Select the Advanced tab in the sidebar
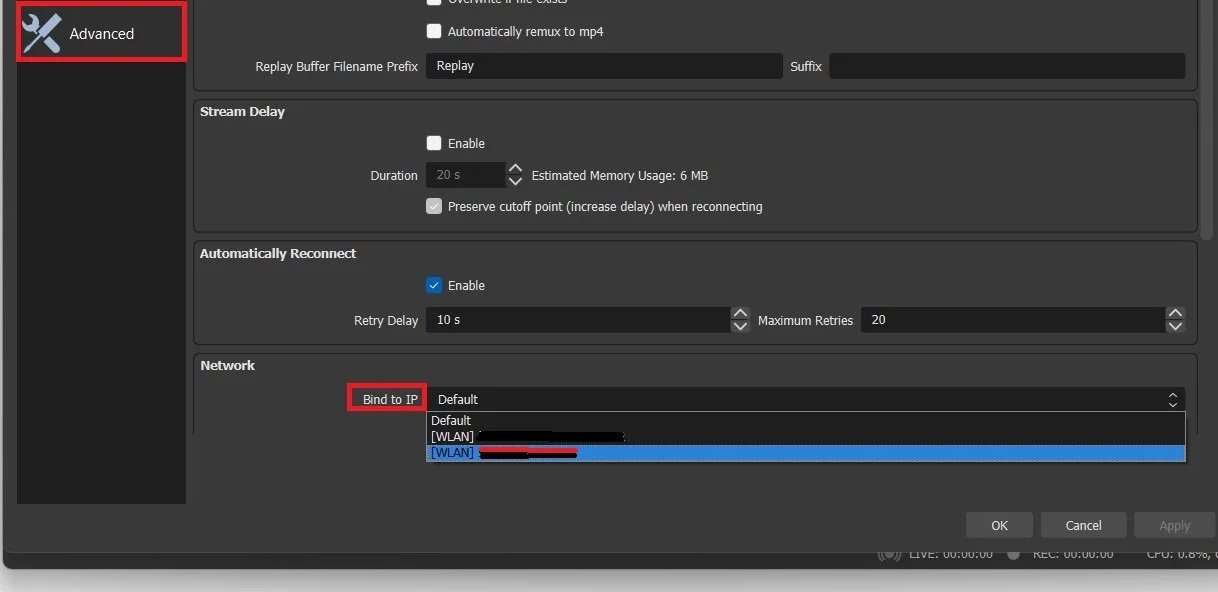This screenshot has width=1218, height=592. [100, 33]
